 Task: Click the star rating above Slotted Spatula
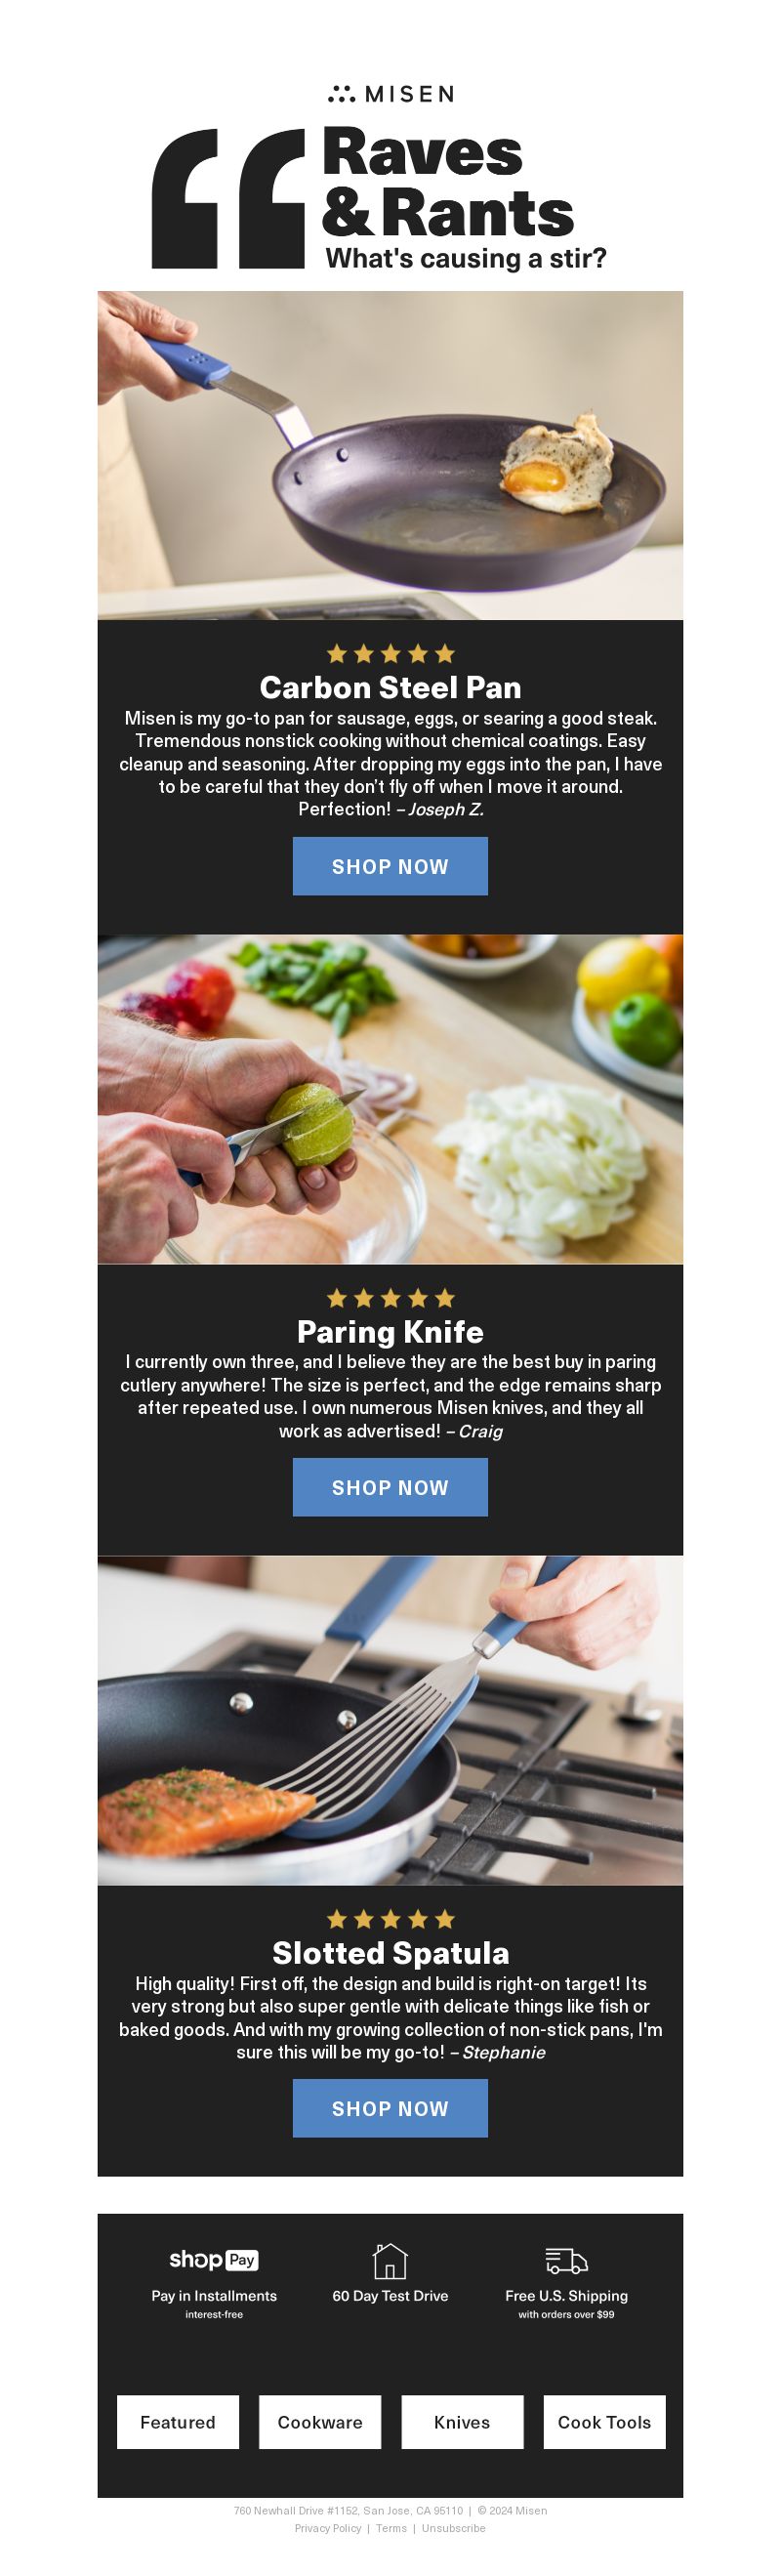click(390, 1919)
